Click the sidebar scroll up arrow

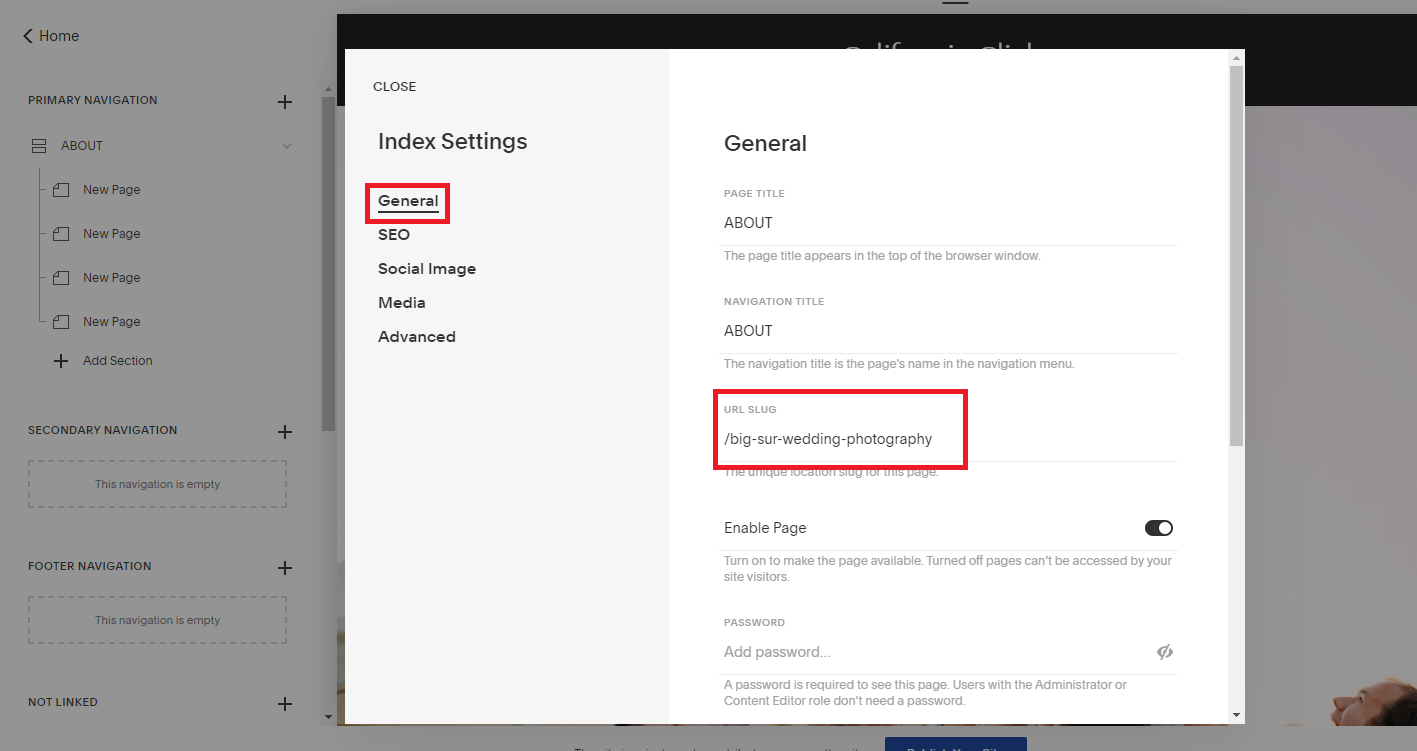(x=328, y=90)
